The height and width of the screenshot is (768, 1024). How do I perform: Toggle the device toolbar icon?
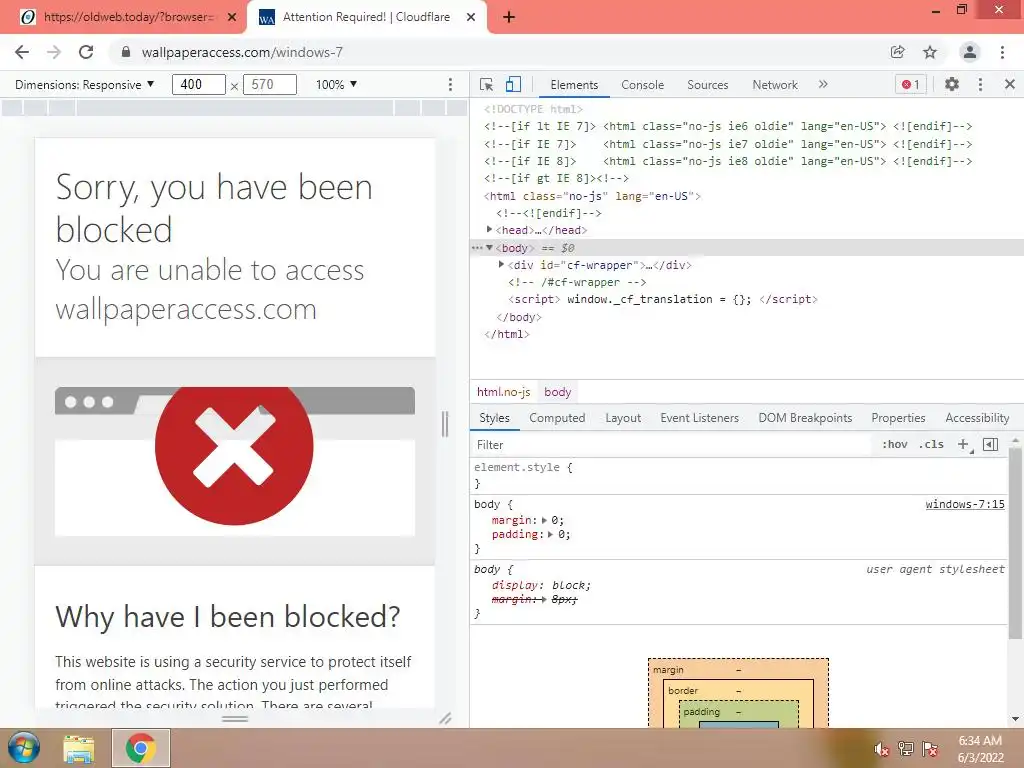click(x=513, y=84)
